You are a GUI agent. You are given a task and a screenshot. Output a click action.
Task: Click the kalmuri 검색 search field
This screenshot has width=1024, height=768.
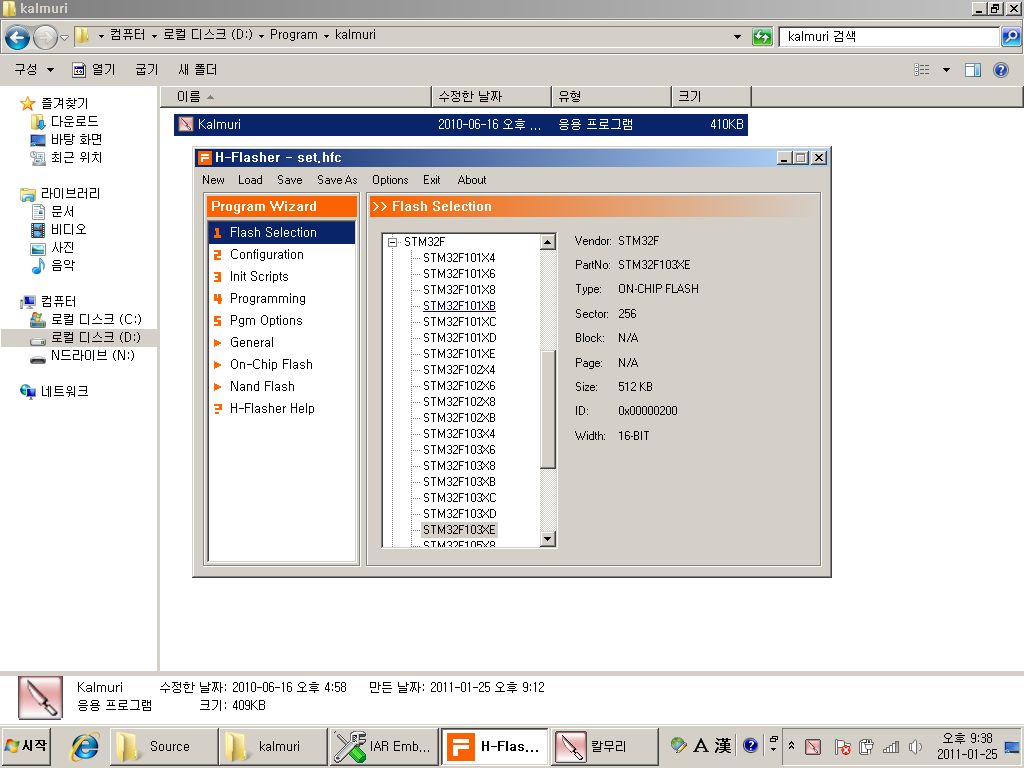(889, 37)
